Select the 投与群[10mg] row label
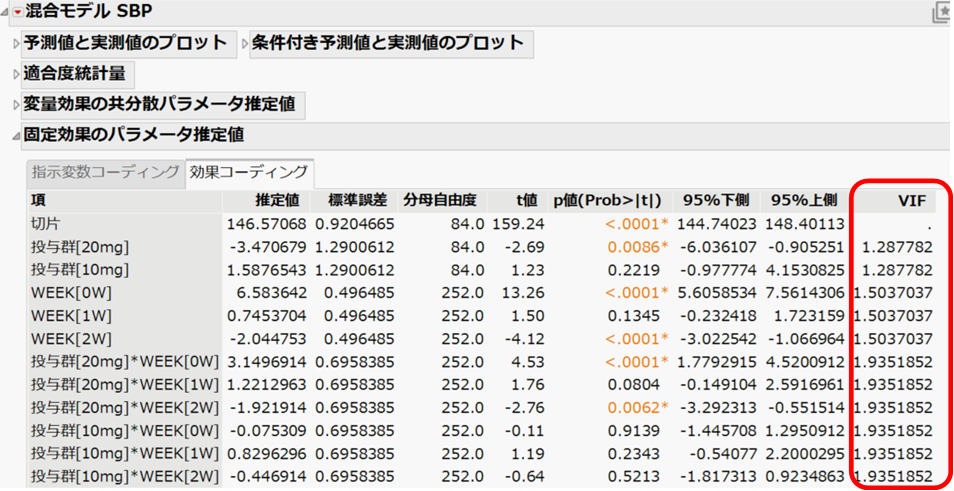This screenshot has height=491, width=954. 80,271
